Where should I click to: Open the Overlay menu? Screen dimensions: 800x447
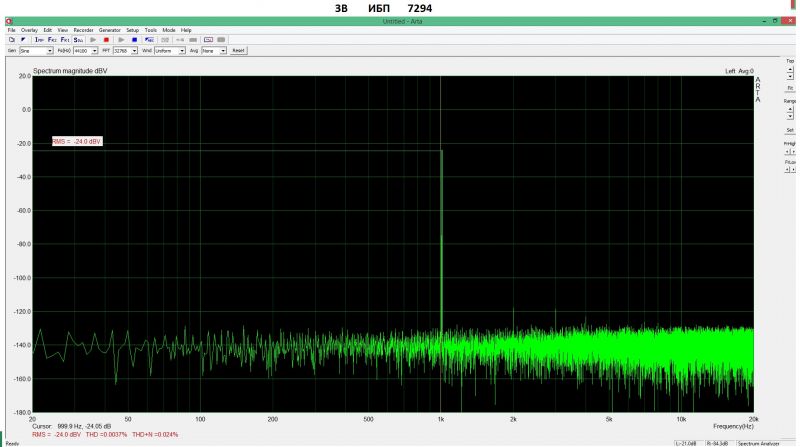pos(31,30)
